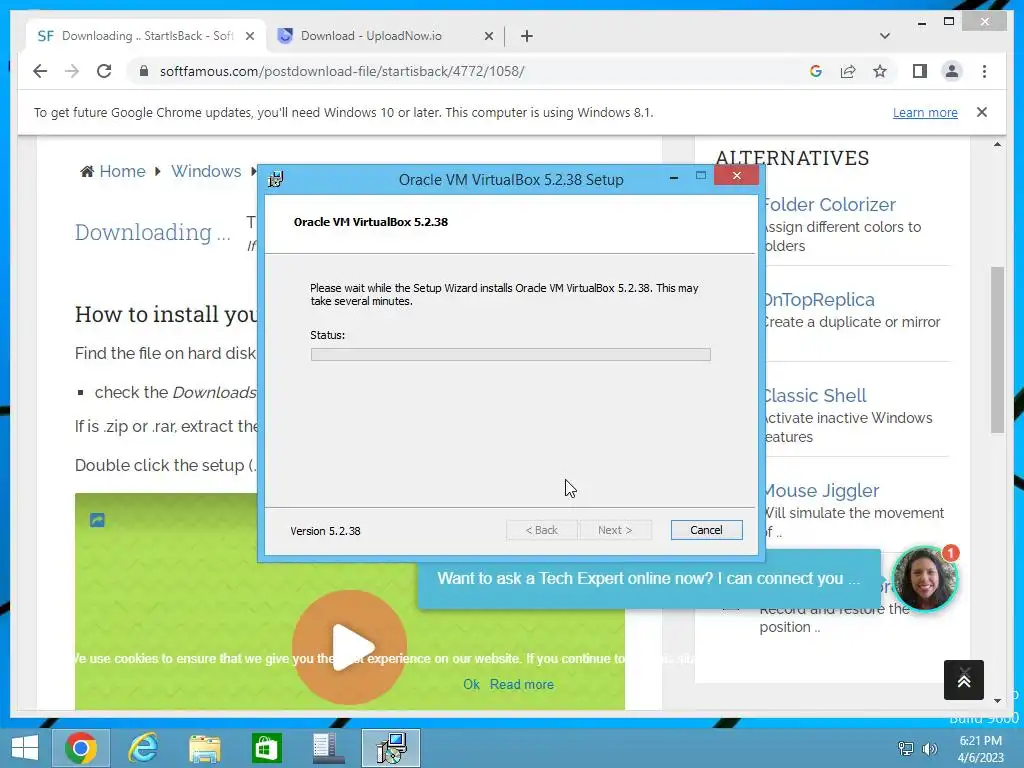Image resolution: width=1024 pixels, height=768 pixels.
Task: Go back to previous page in Chrome
Action: [40, 71]
